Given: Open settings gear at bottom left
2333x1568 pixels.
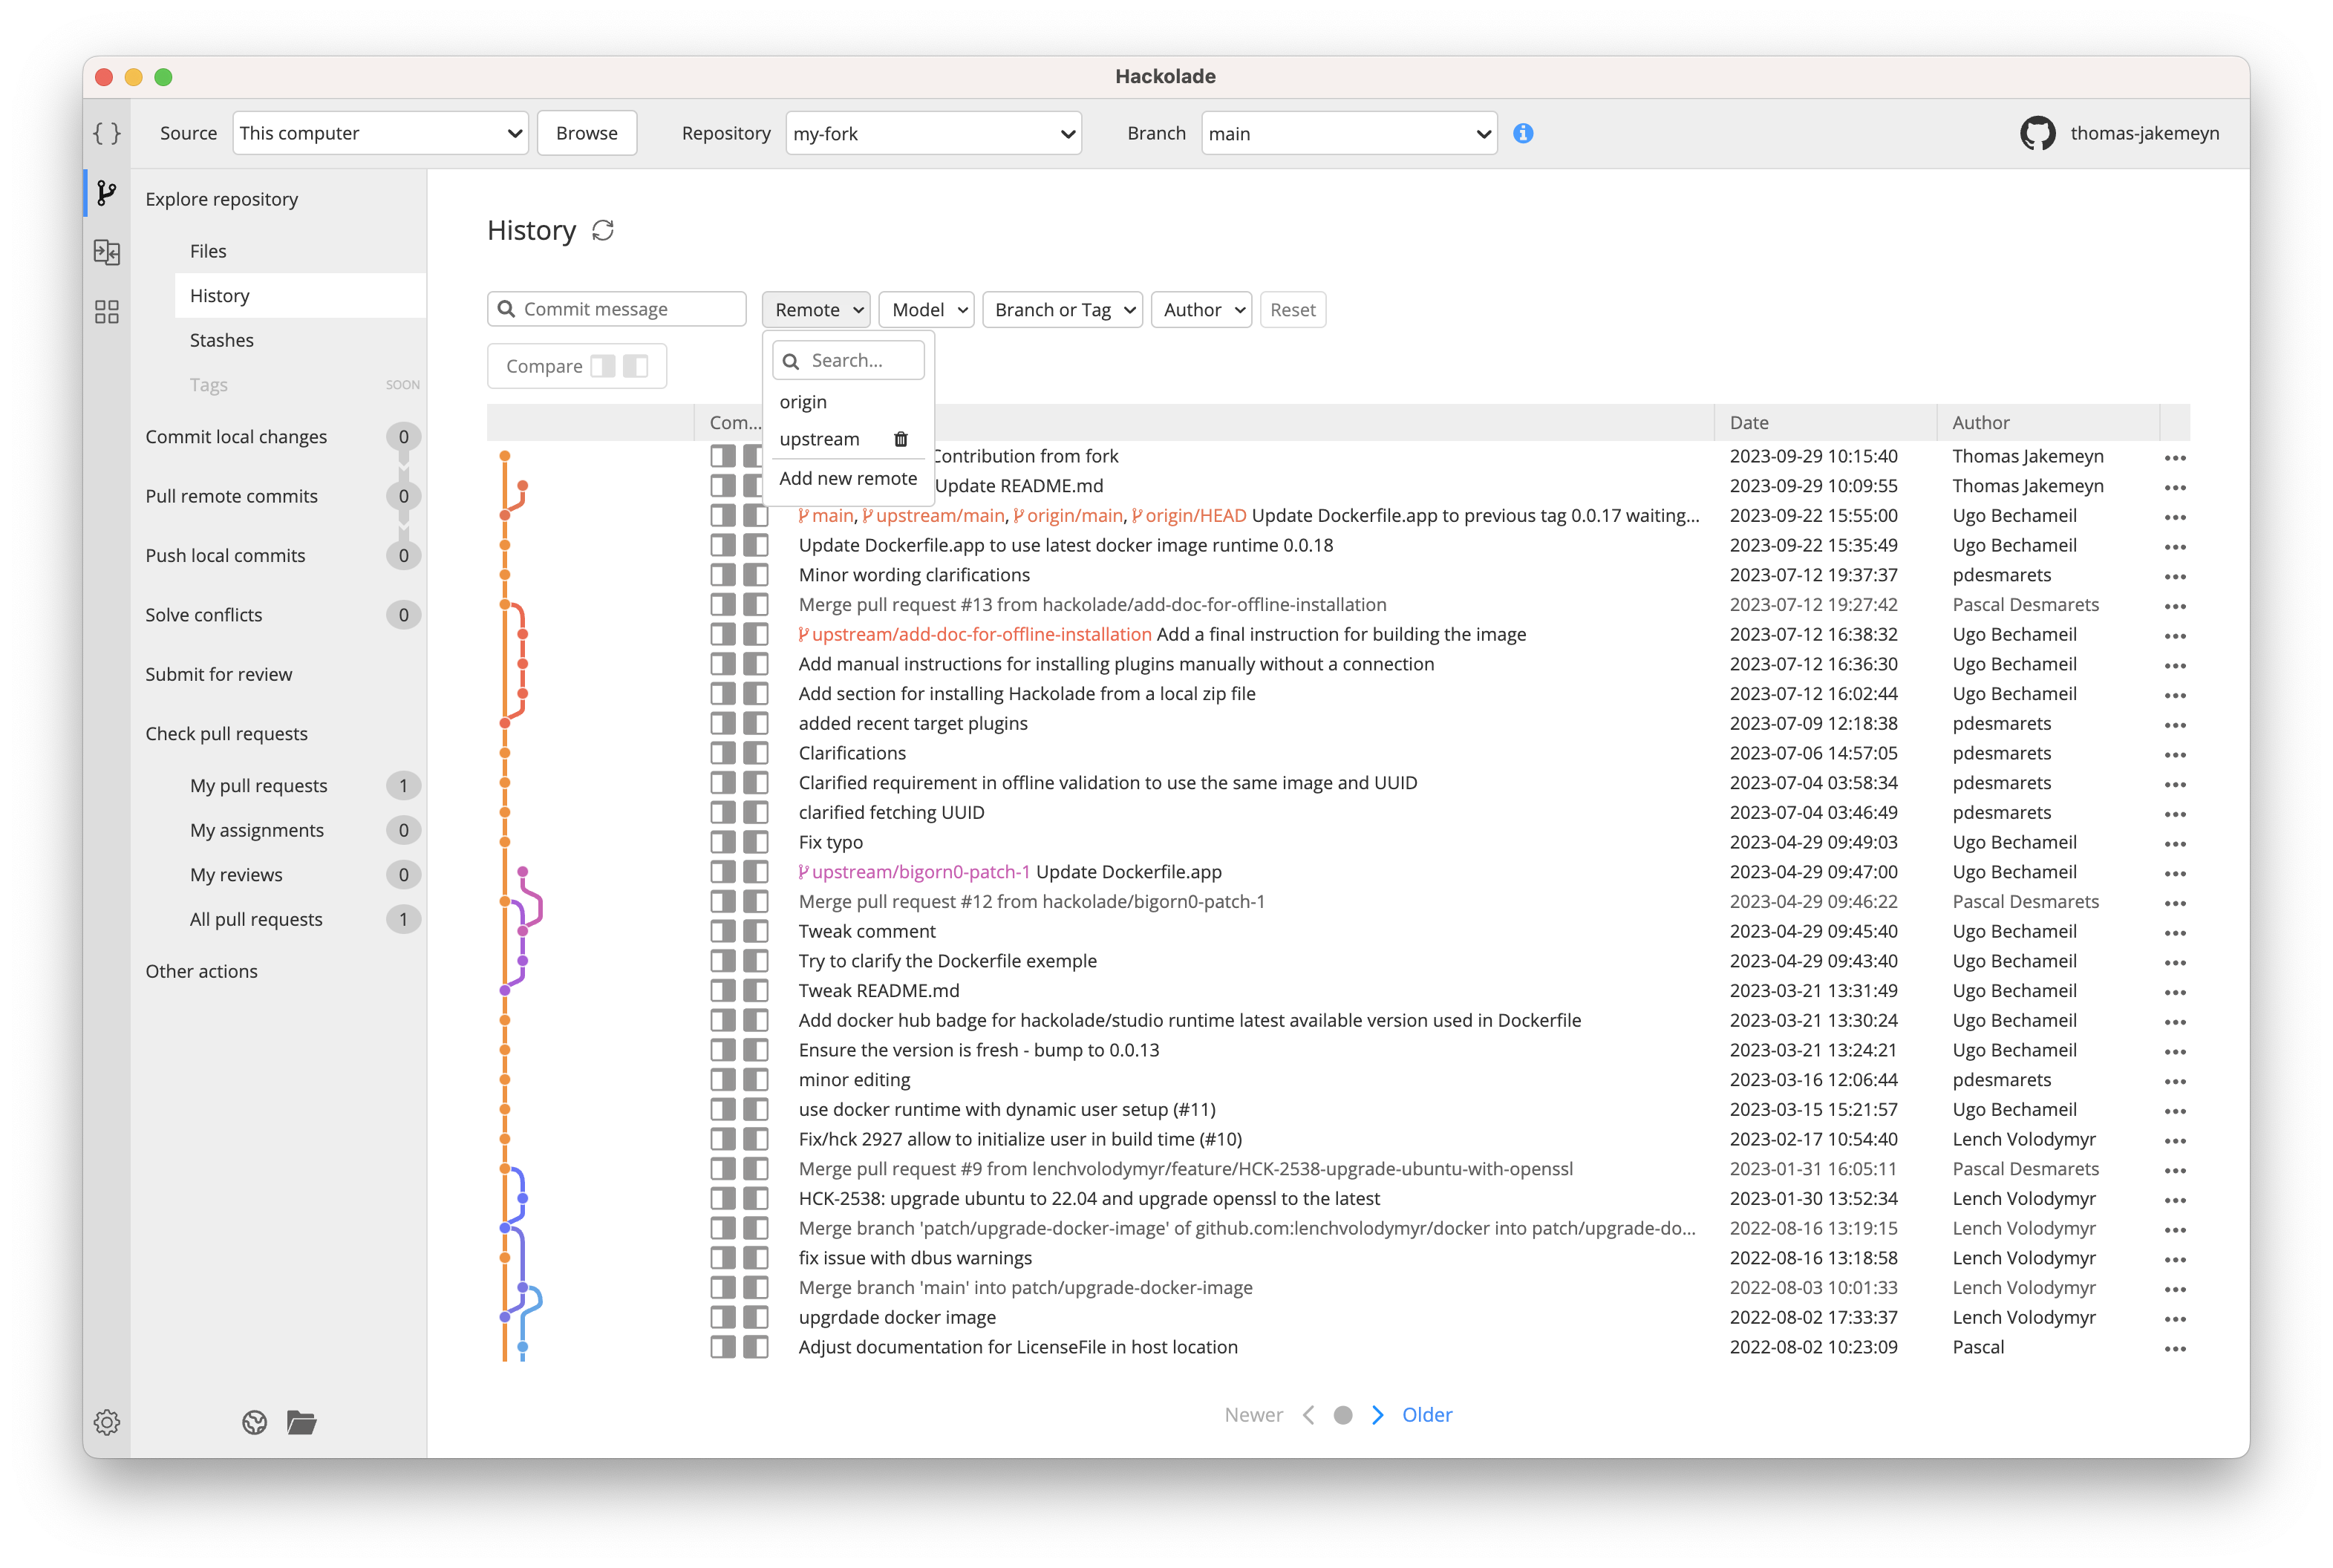Looking at the screenshot, I should click(x=107, y=1422).
